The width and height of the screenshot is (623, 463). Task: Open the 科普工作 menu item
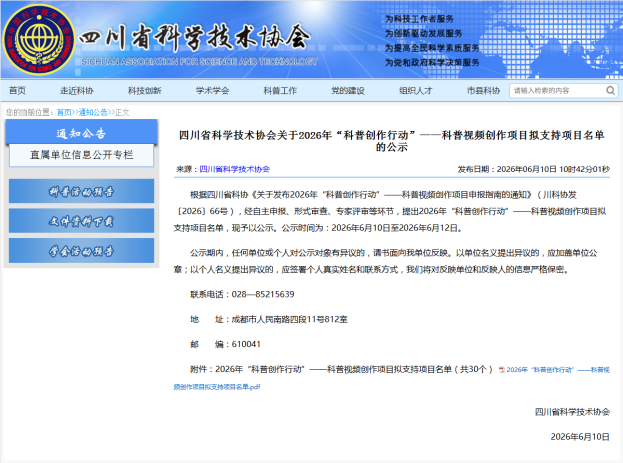click(x=280, y=91)
